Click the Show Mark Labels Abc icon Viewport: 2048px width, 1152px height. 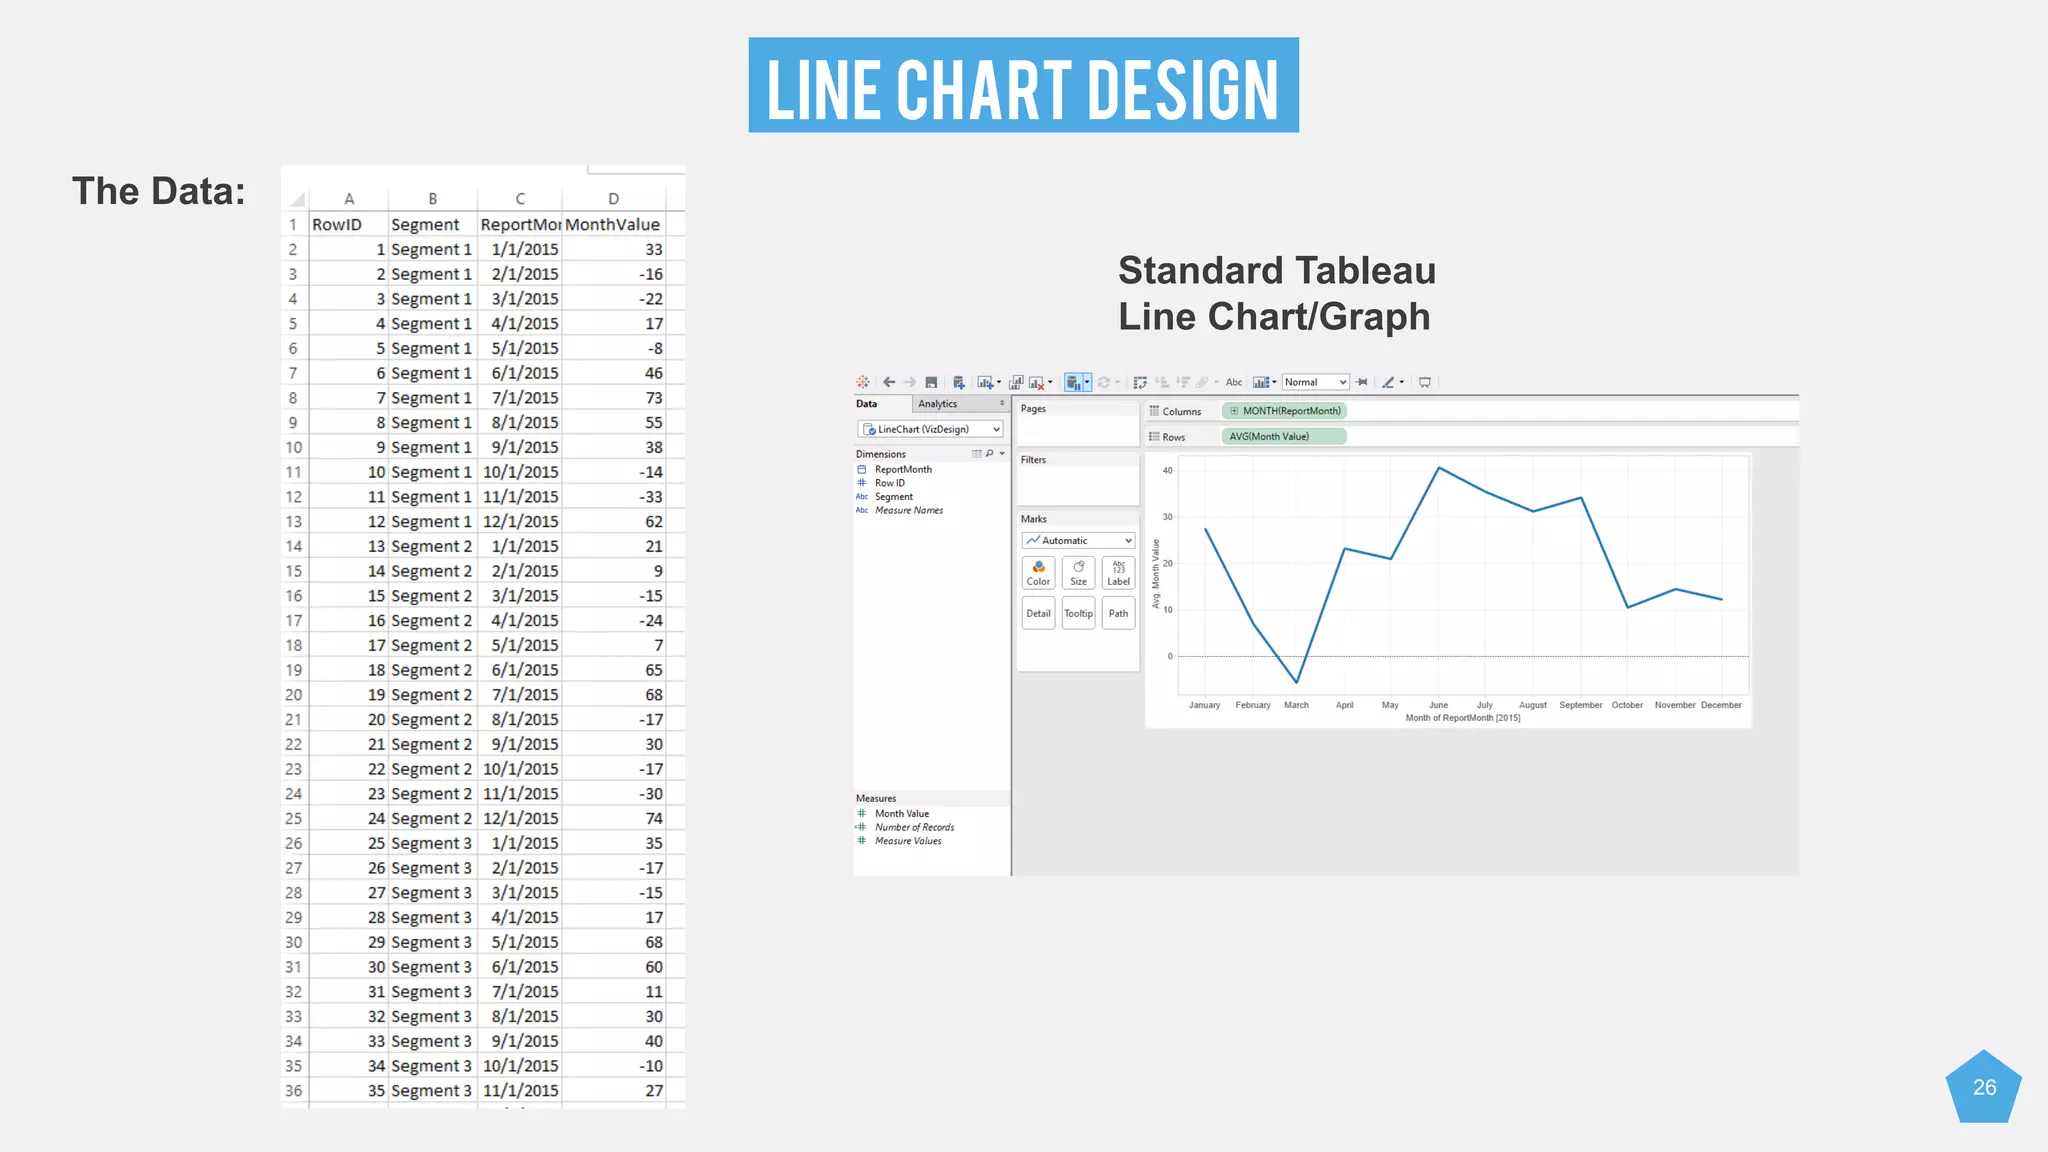[1234, 382]
